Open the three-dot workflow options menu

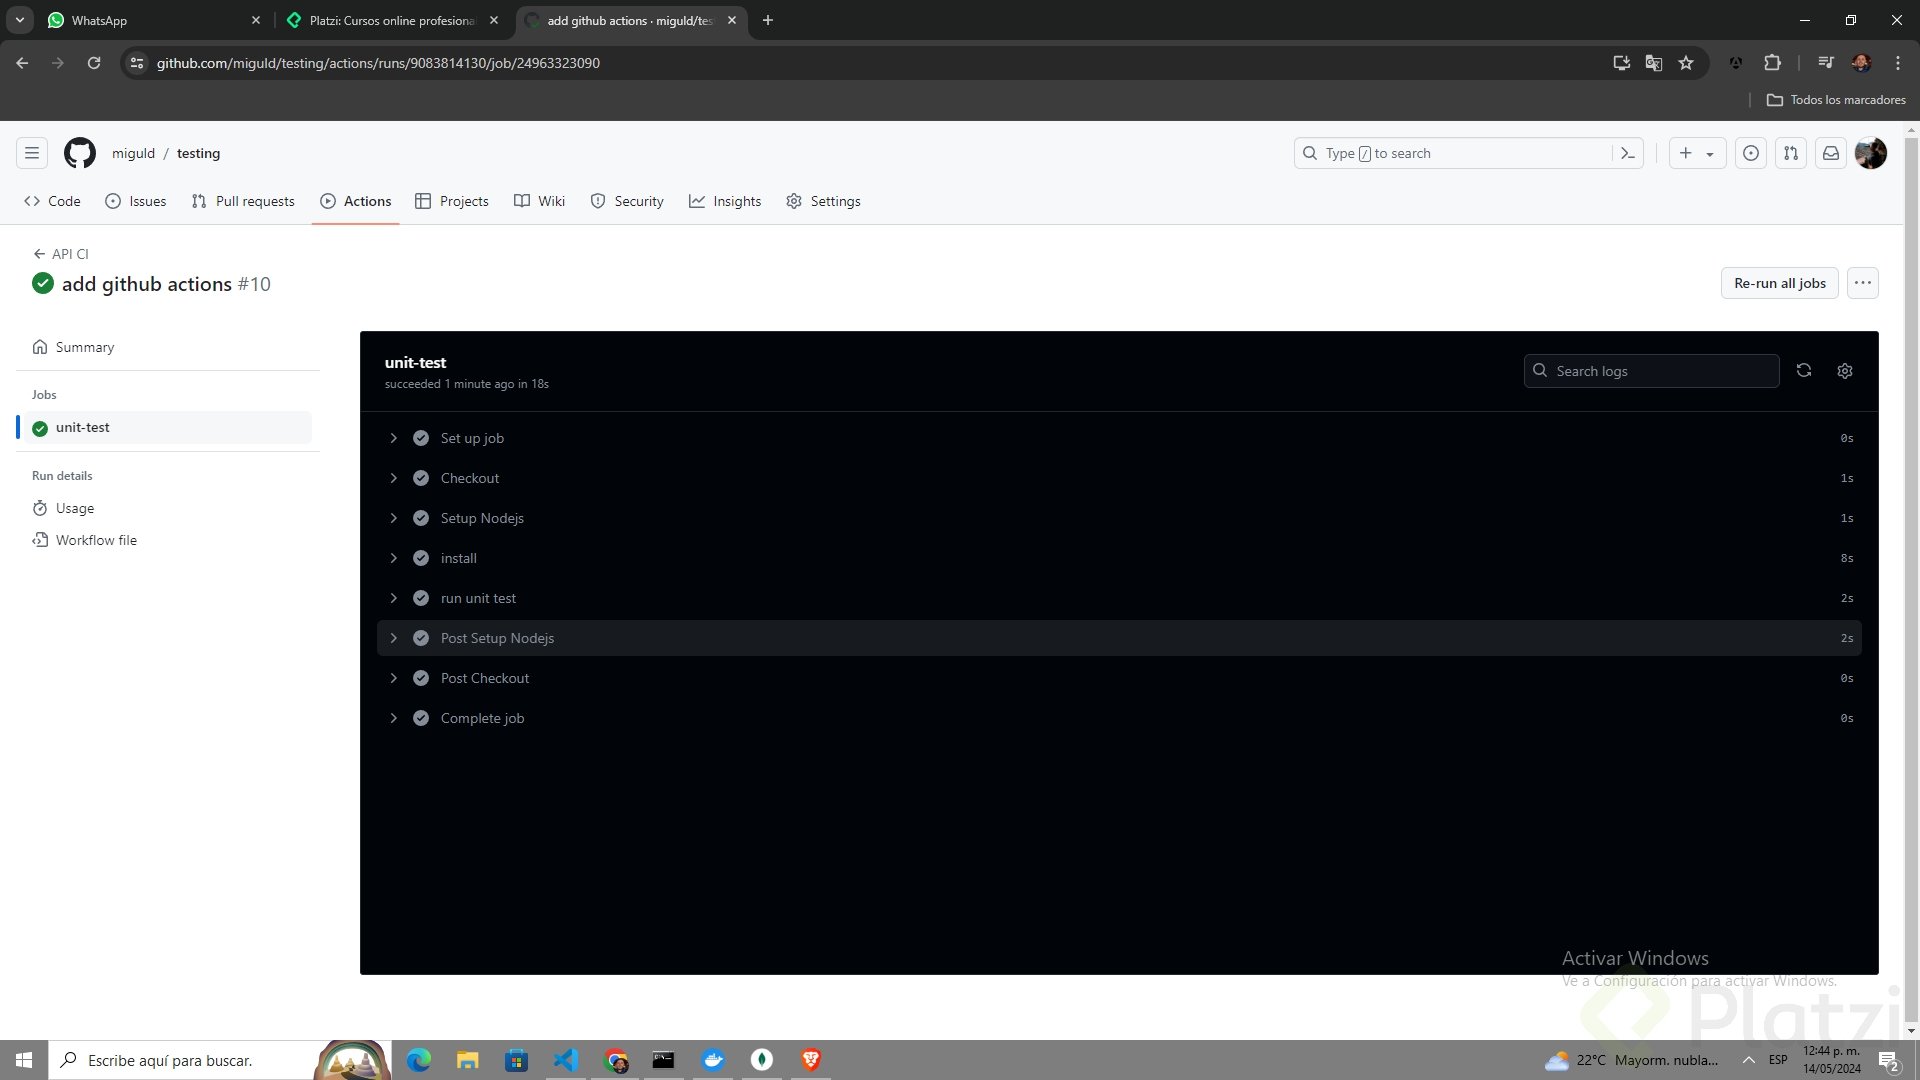point(1862,283)
